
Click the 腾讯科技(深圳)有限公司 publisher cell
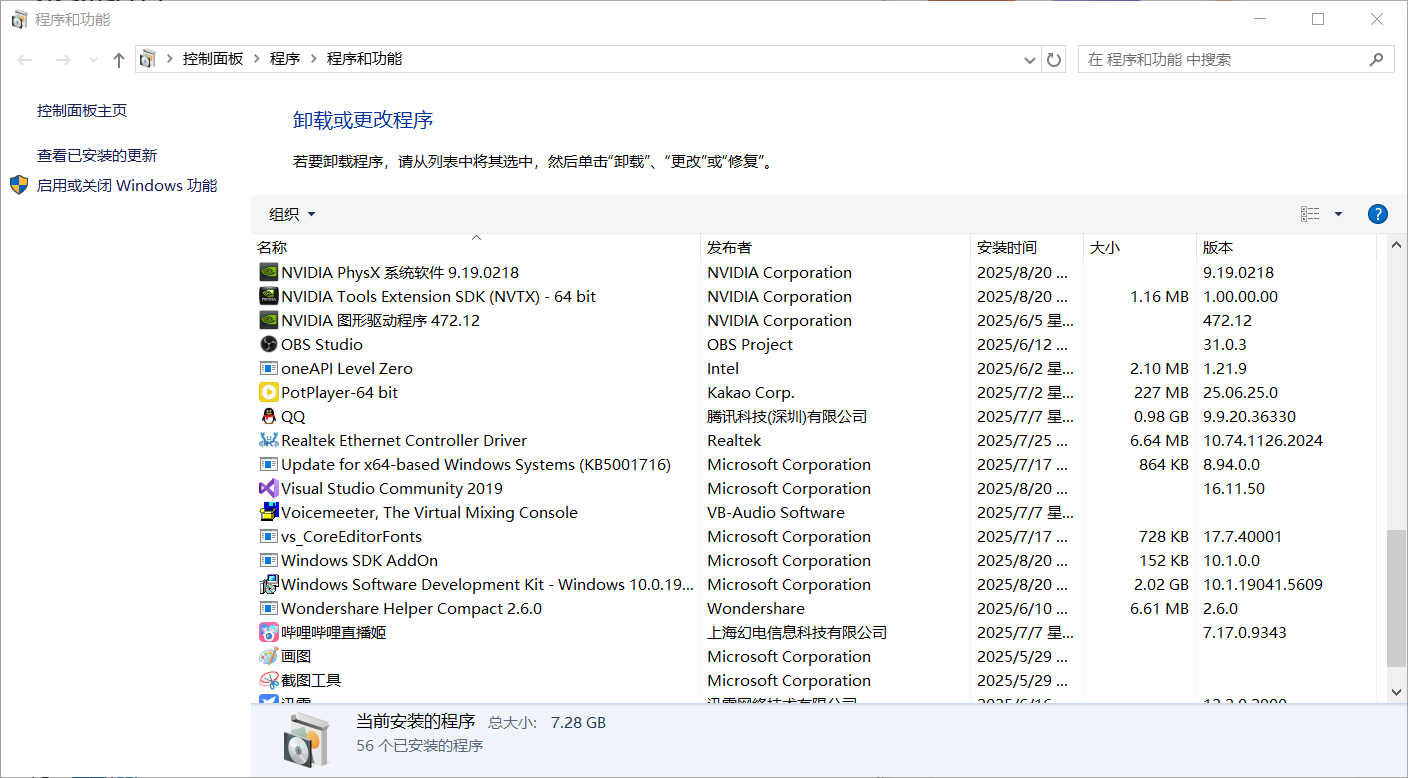point(787,416)
